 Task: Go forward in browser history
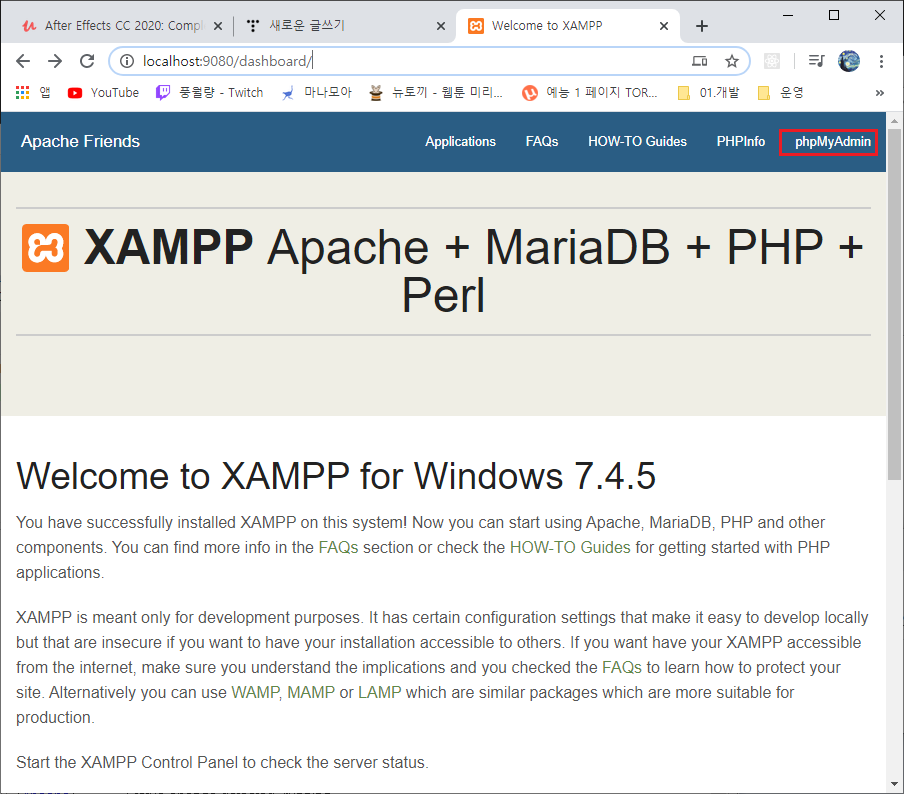[55, 61]
